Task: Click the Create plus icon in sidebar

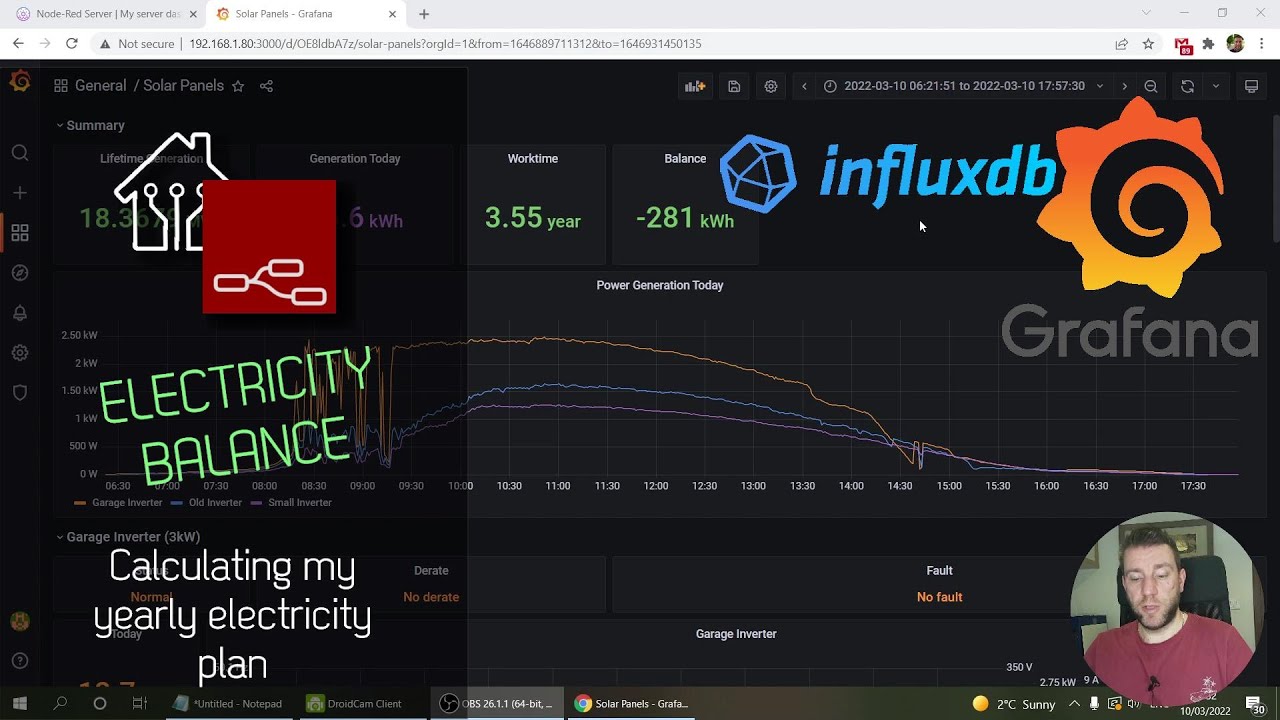Action: coord(20,193)
